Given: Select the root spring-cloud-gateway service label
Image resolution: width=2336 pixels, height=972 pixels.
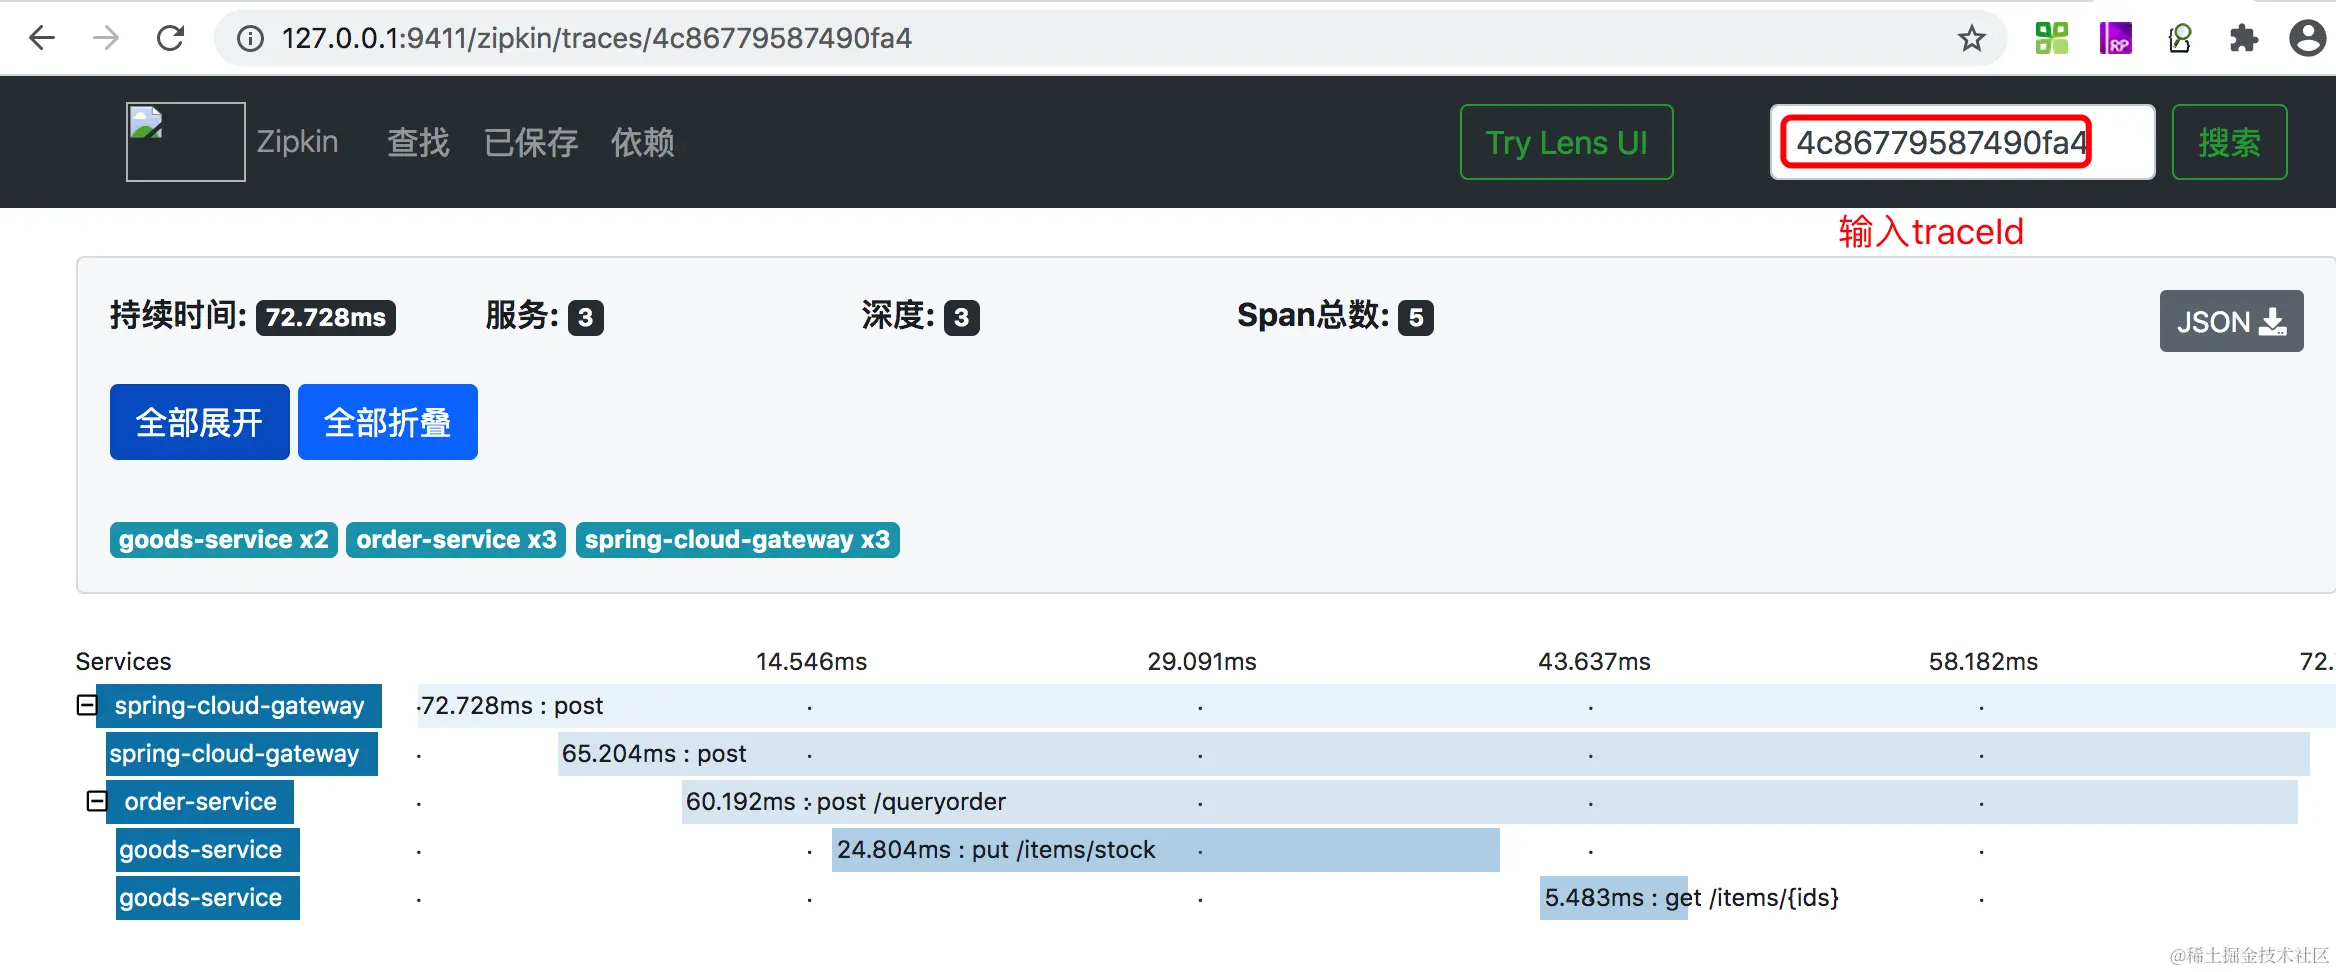Looking at the screenshot, I should pyautogui.click(x=239, y=706).
